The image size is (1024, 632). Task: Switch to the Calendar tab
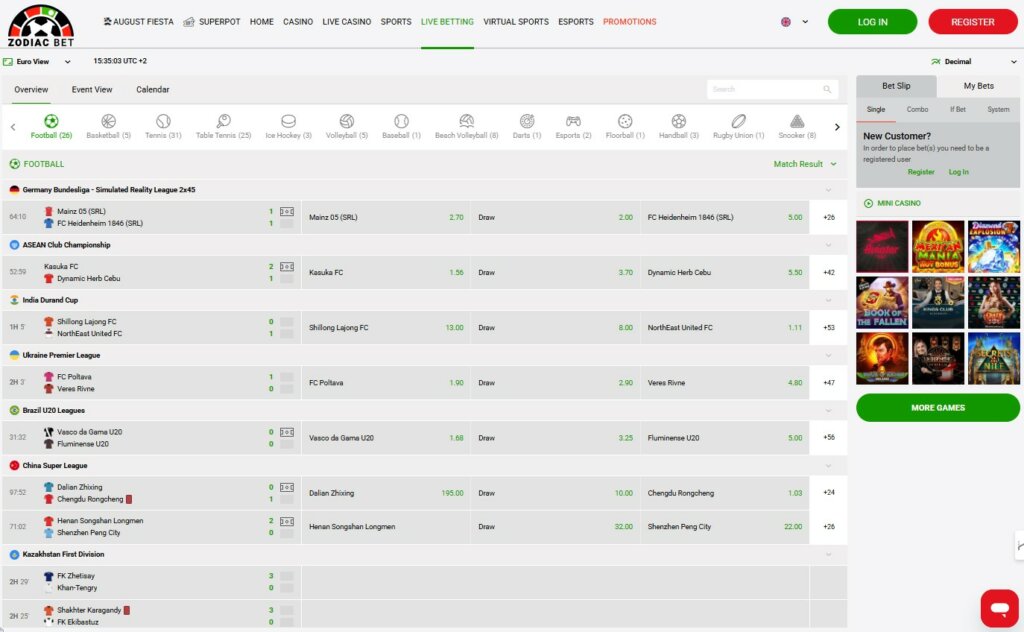pos(153,89)
